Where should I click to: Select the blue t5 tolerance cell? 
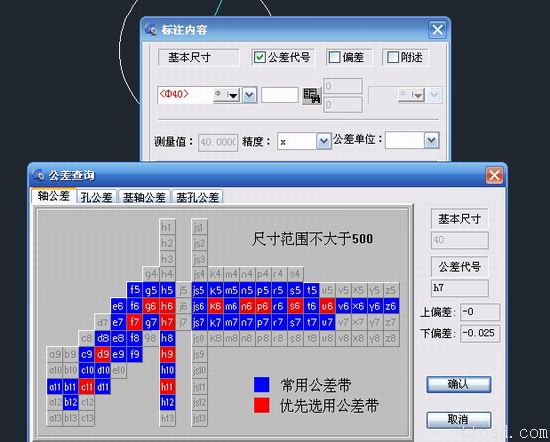[311, 290]
